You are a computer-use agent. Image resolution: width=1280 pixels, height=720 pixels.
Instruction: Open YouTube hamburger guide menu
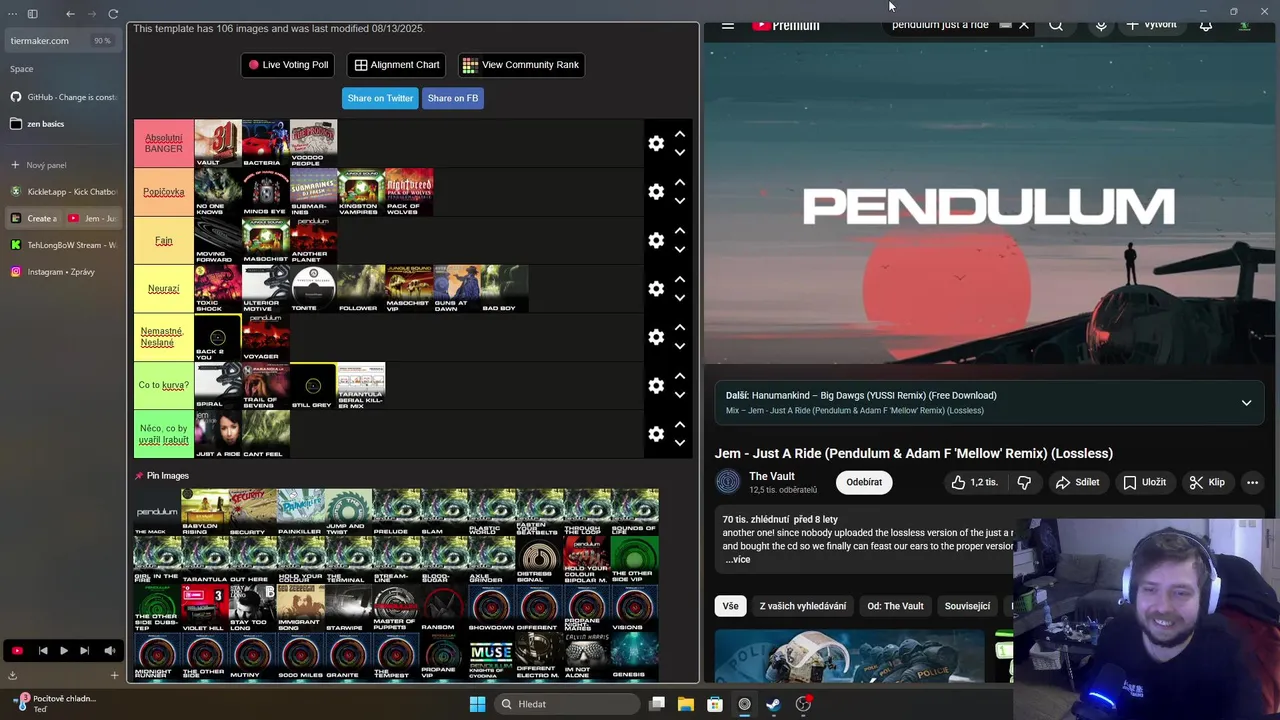click(x=728, y=26)
